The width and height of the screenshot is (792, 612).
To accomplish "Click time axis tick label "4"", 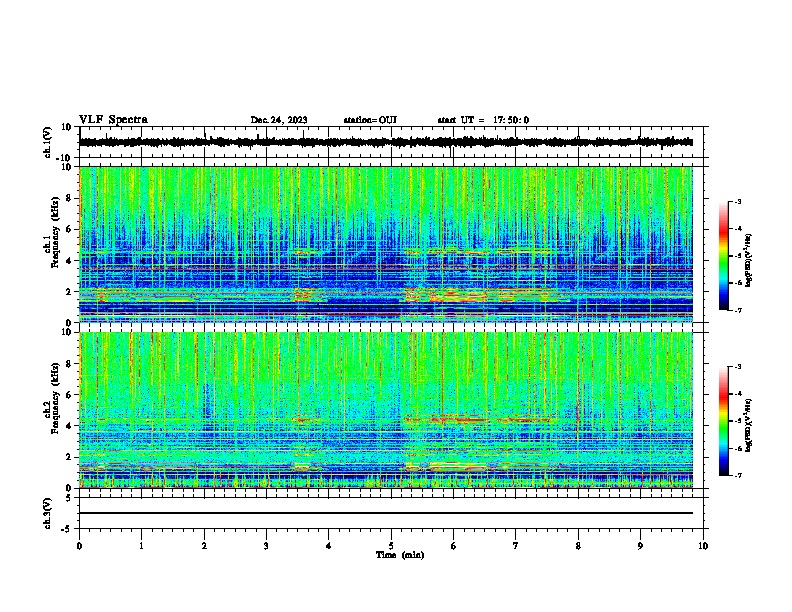I will (x=329, y=545).
